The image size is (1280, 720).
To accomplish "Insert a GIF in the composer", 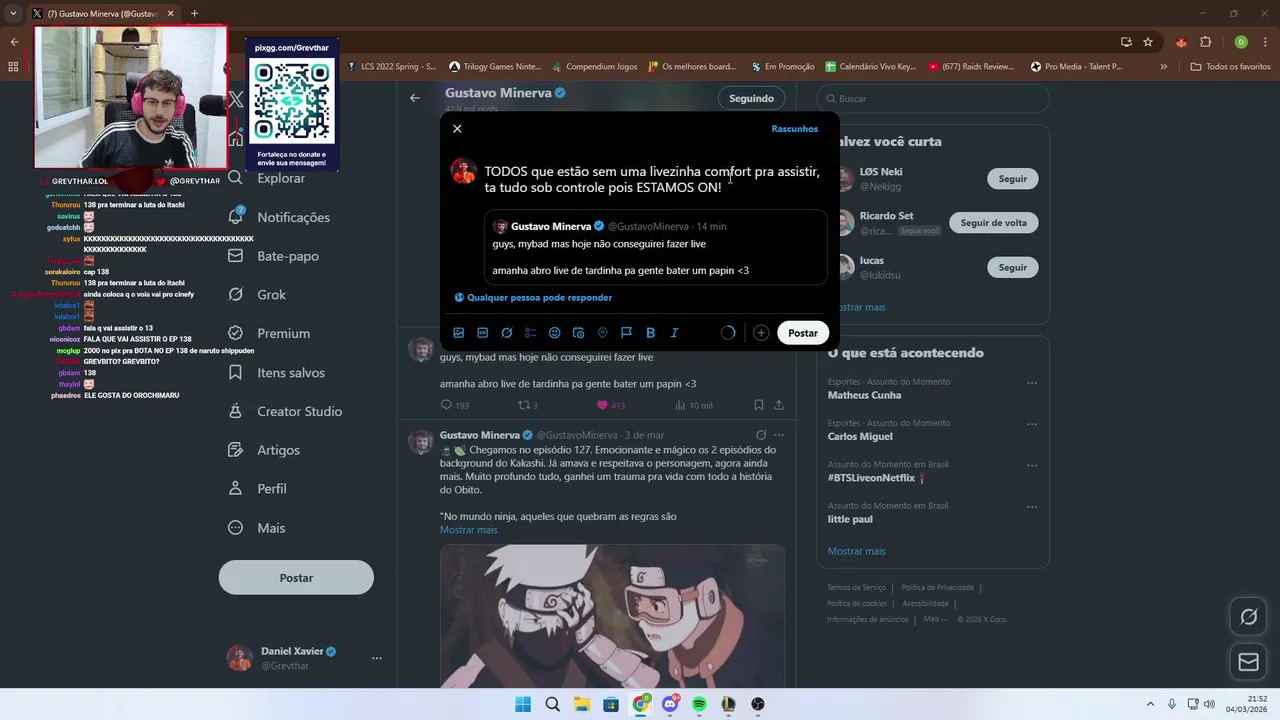I will [x=483, y=333].
